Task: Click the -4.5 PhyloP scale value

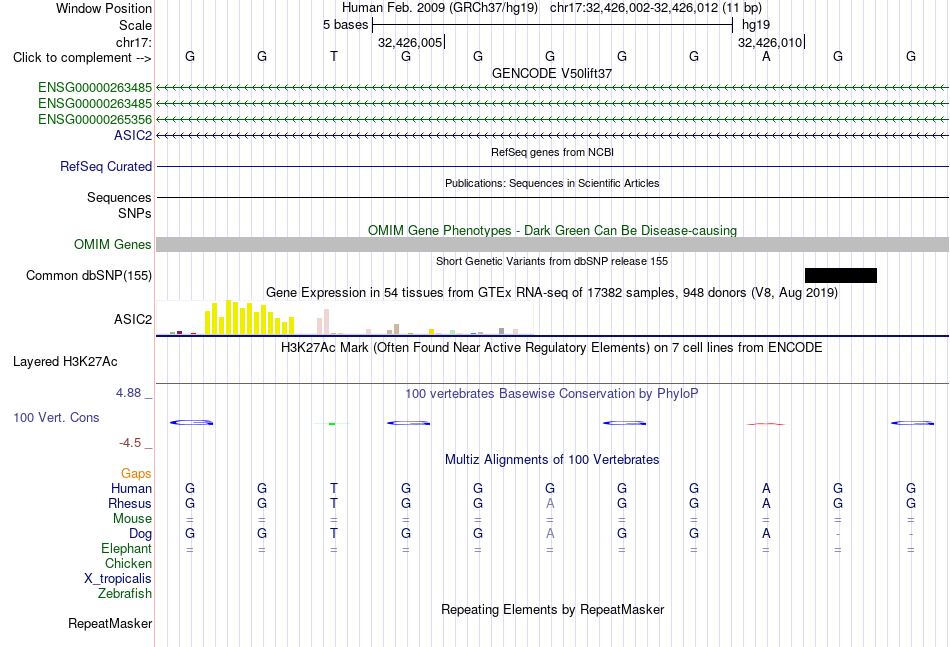Action: pos(130,443)
